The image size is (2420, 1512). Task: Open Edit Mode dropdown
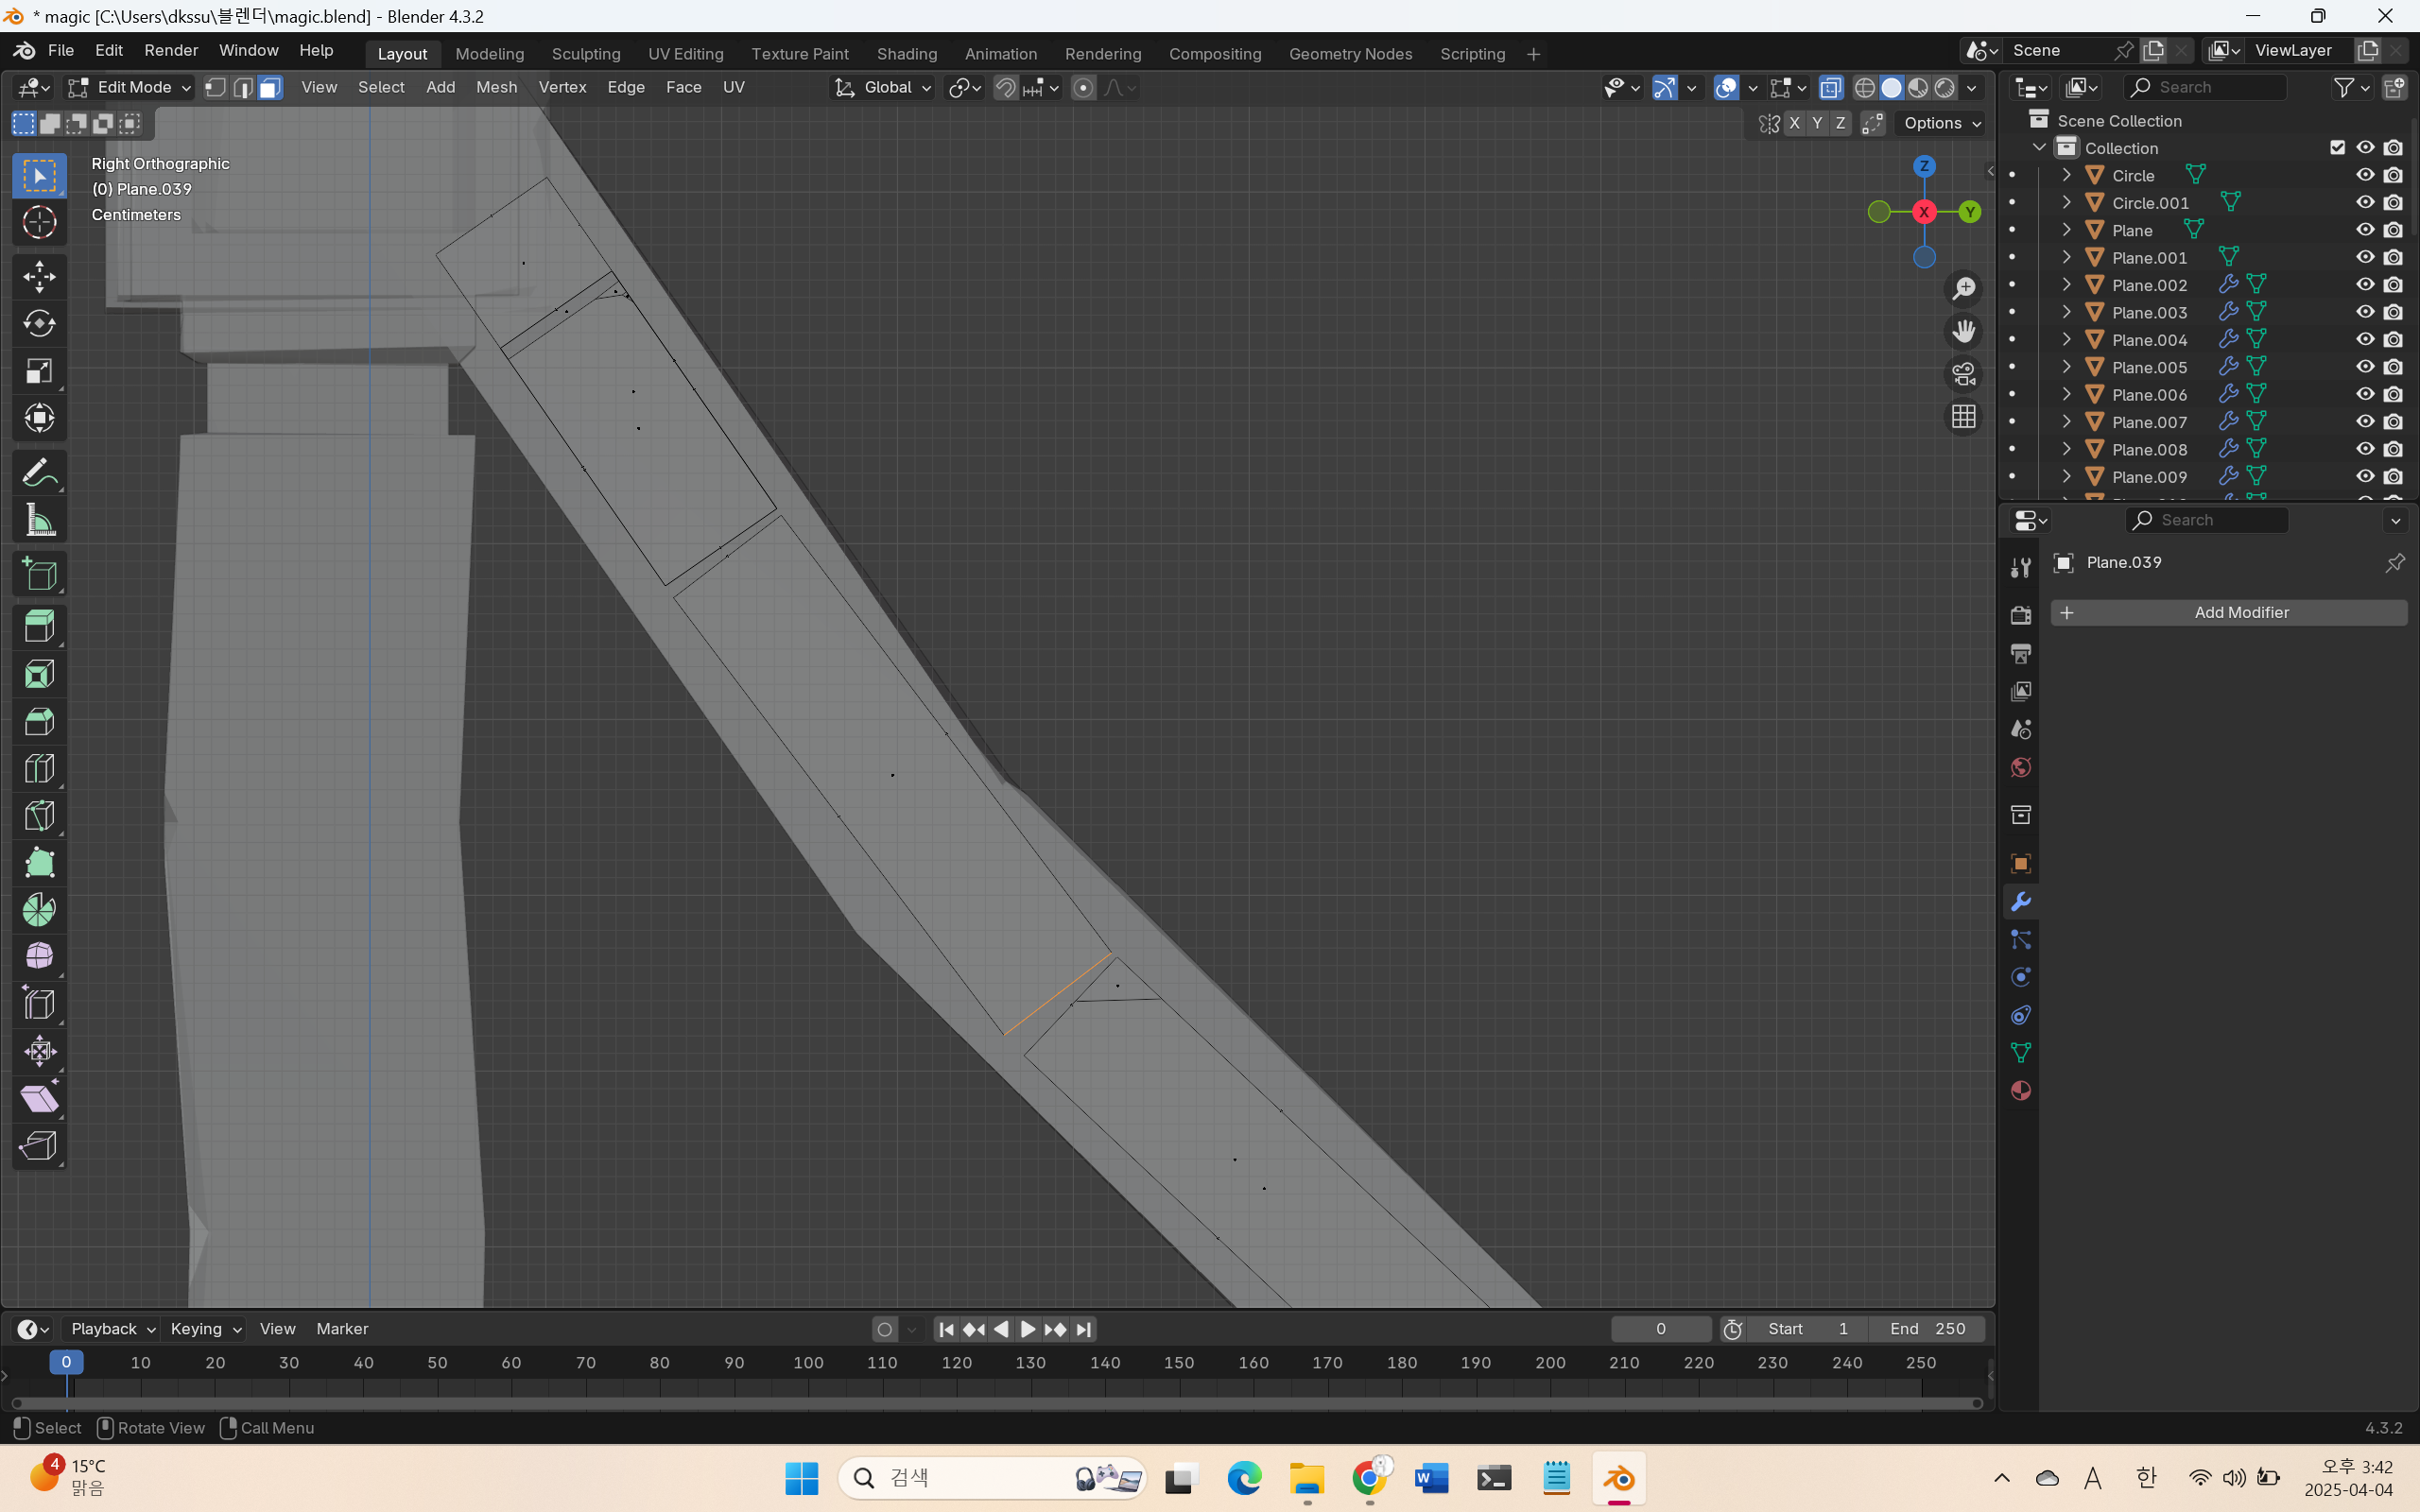129,88
